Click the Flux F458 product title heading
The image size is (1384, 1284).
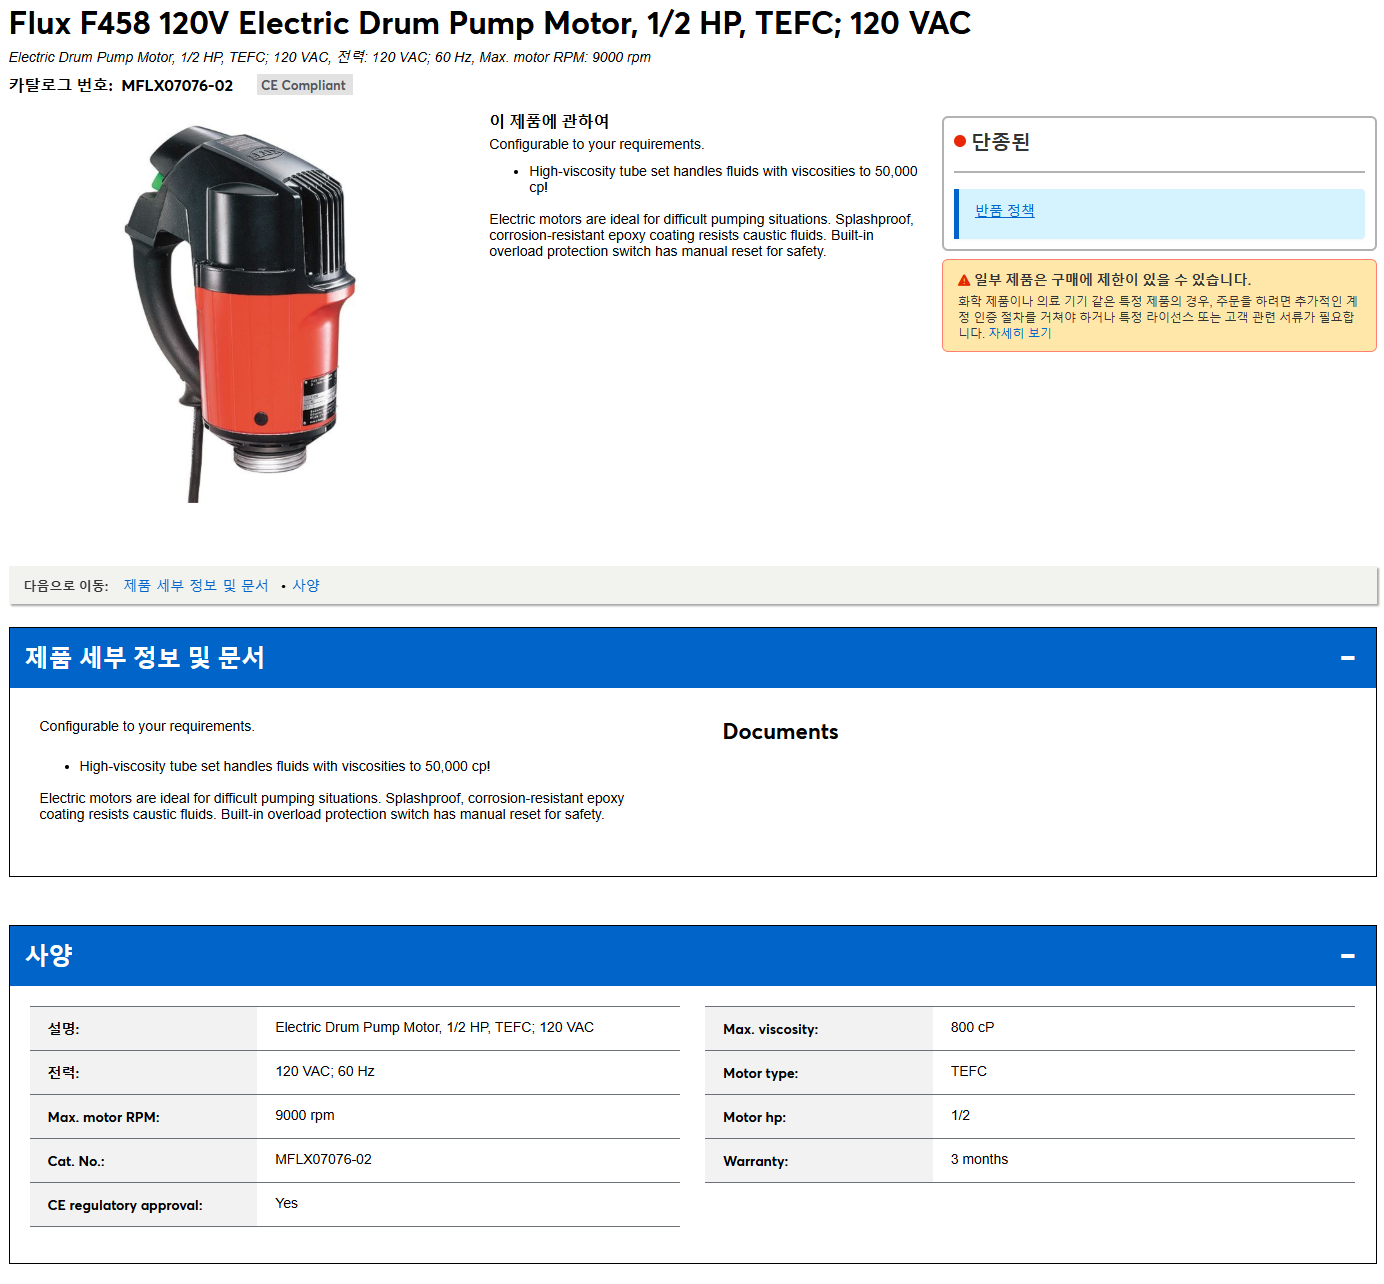point(490,23)
